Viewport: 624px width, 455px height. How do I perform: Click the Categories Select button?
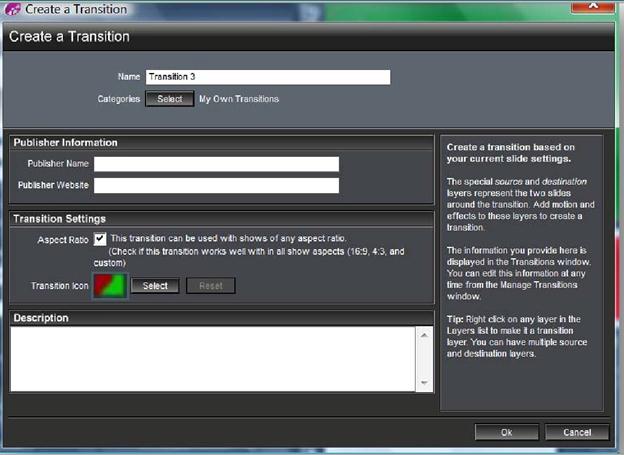(170, 99)
